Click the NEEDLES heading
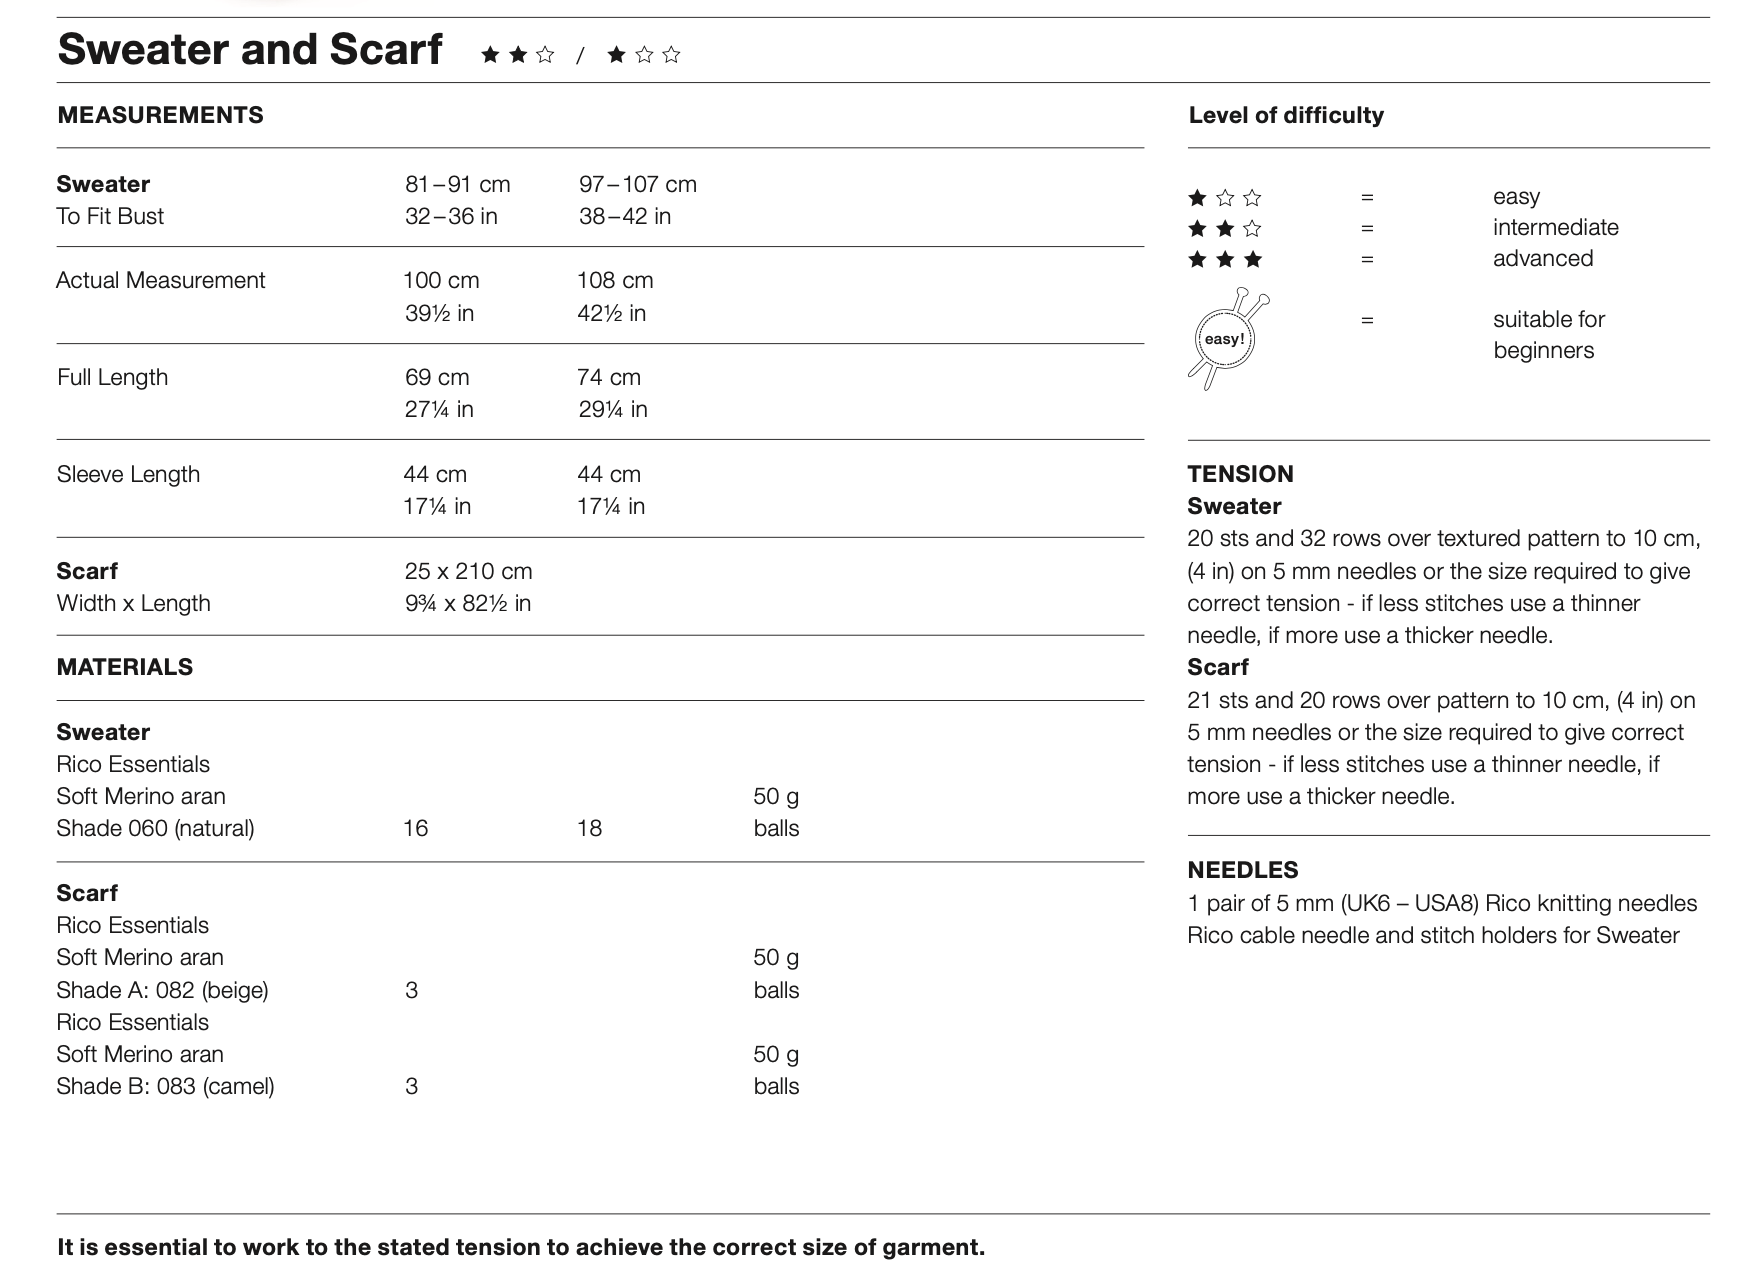Screen dimensions: 1758x1272 [x=1242, y=870]
